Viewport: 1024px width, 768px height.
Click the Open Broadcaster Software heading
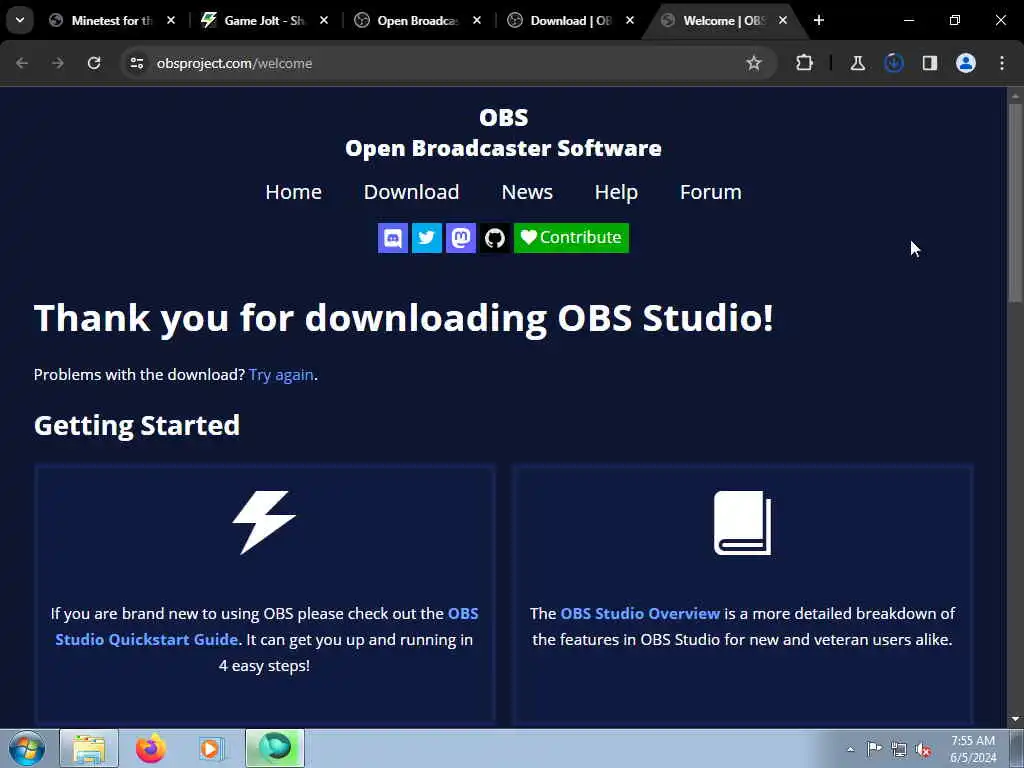tap(504, 148)
